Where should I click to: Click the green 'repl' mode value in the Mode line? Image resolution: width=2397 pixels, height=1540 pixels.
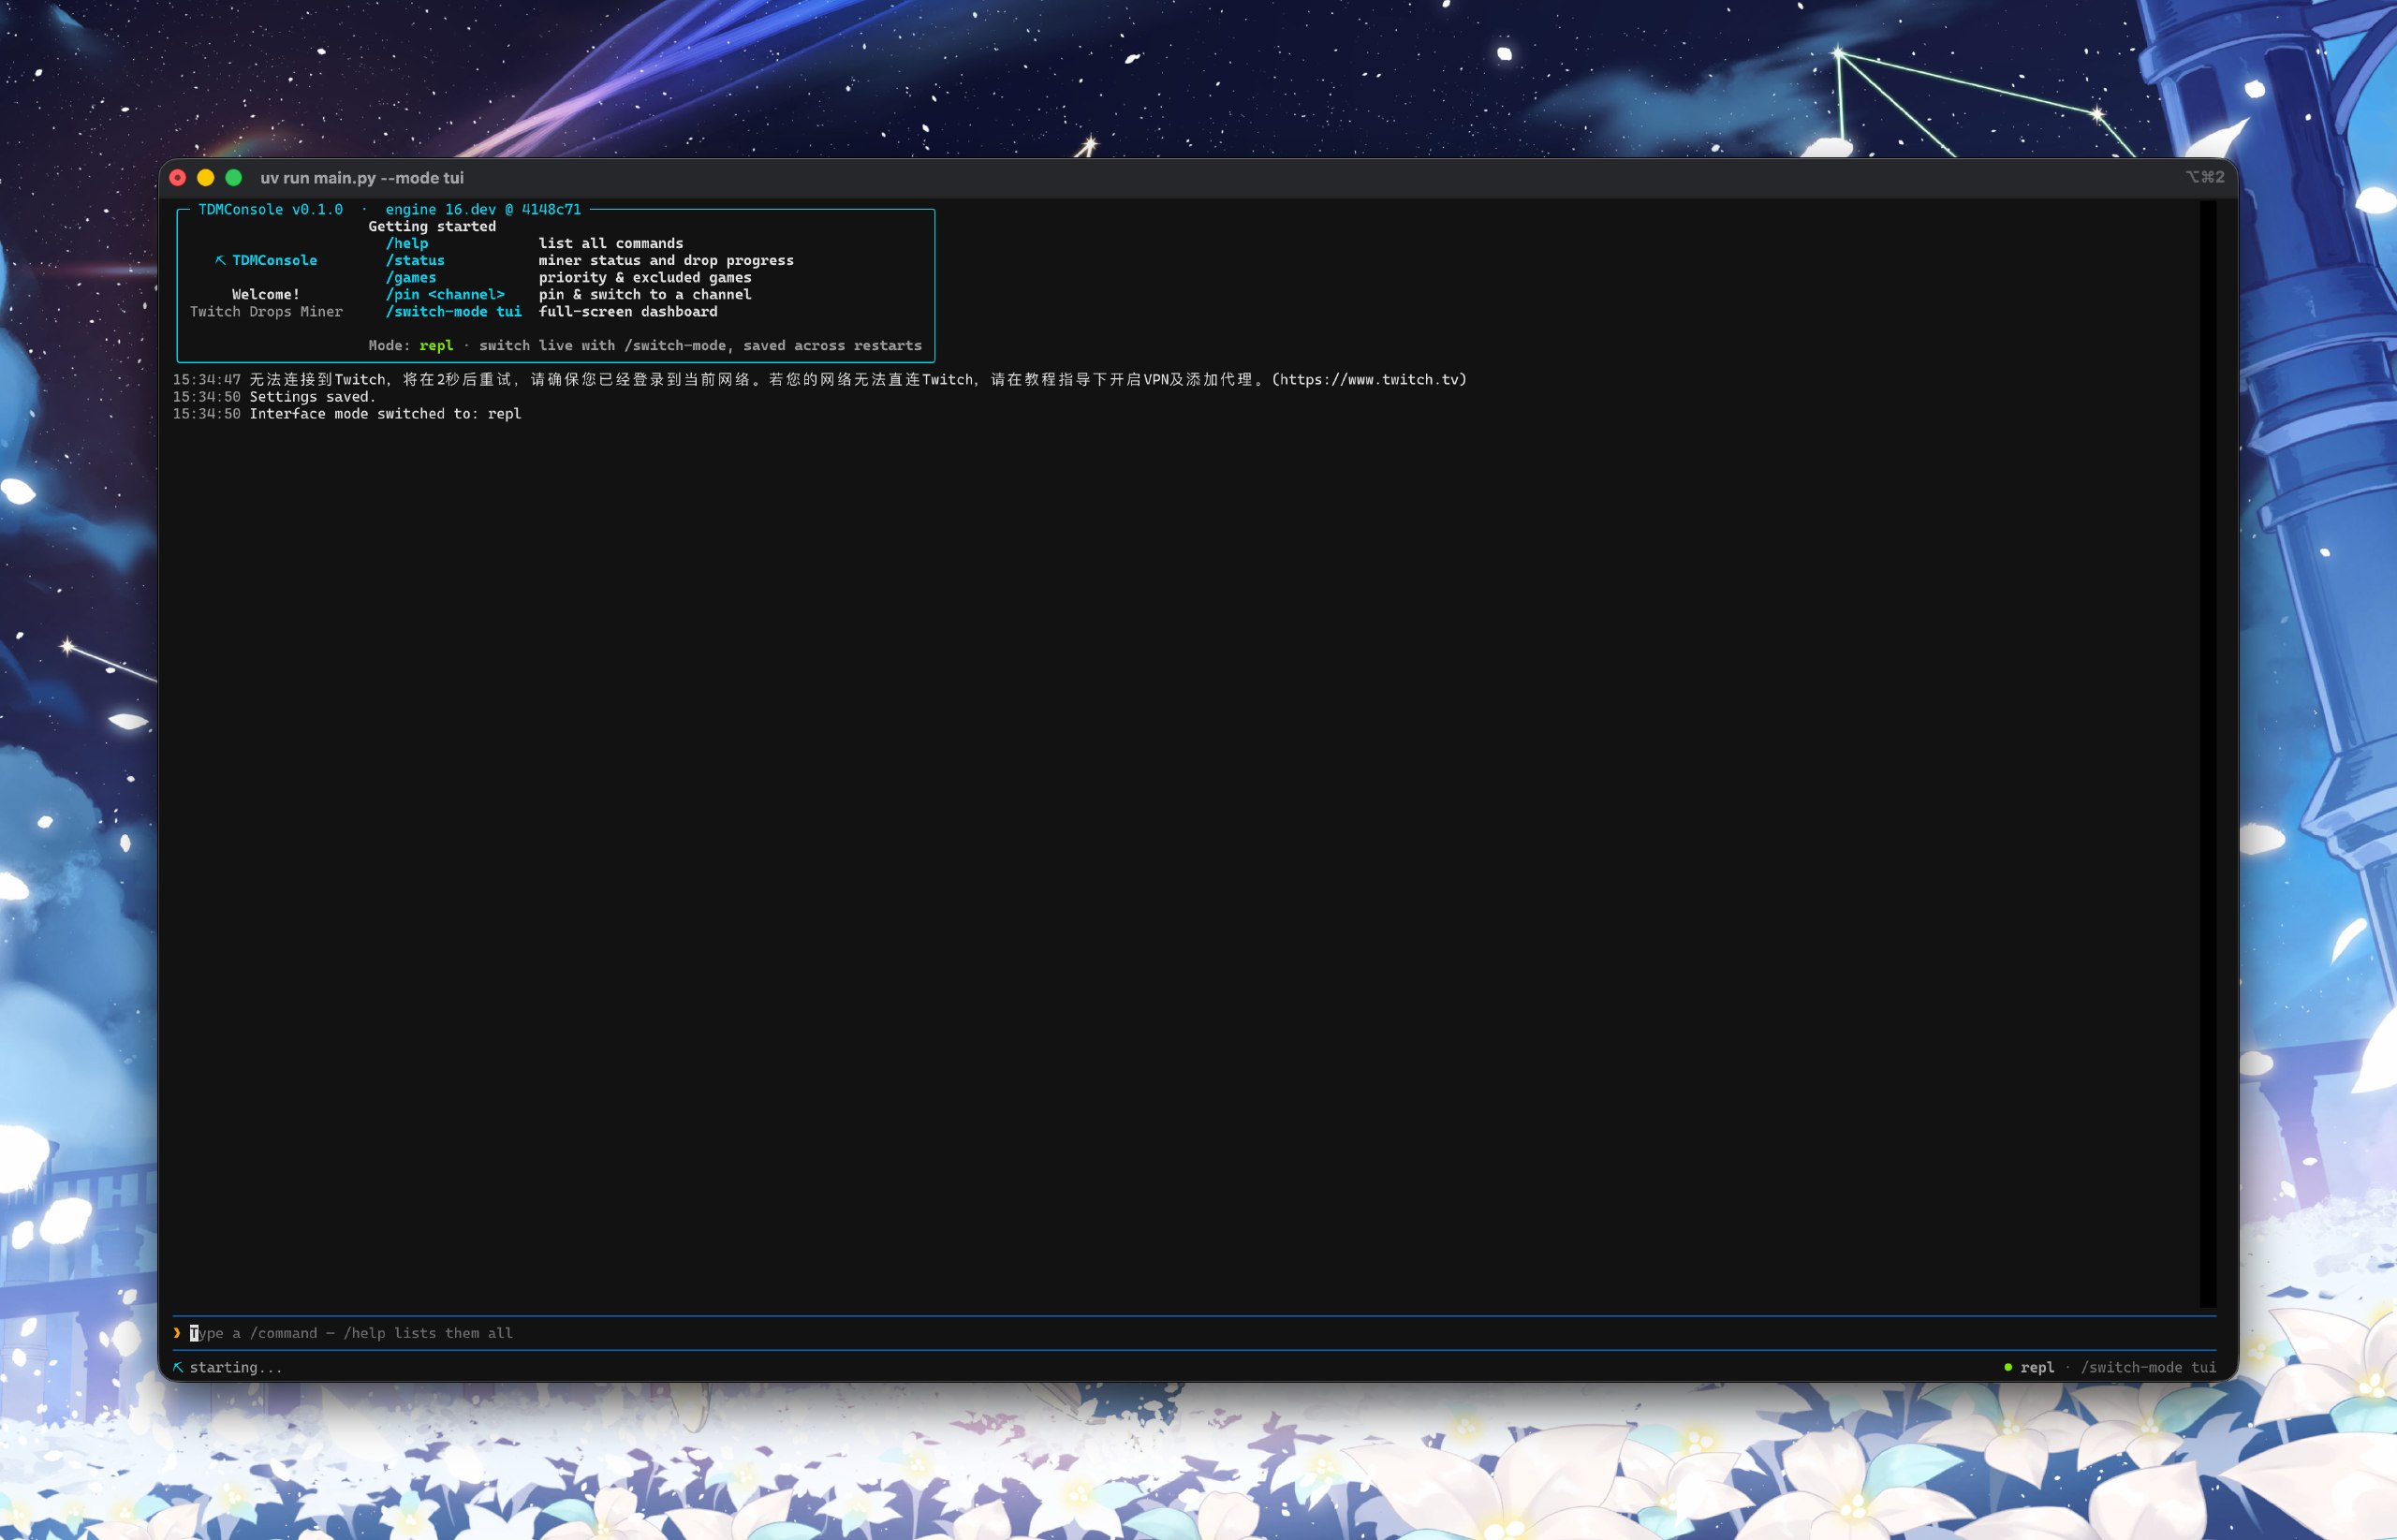coord(436,345)
